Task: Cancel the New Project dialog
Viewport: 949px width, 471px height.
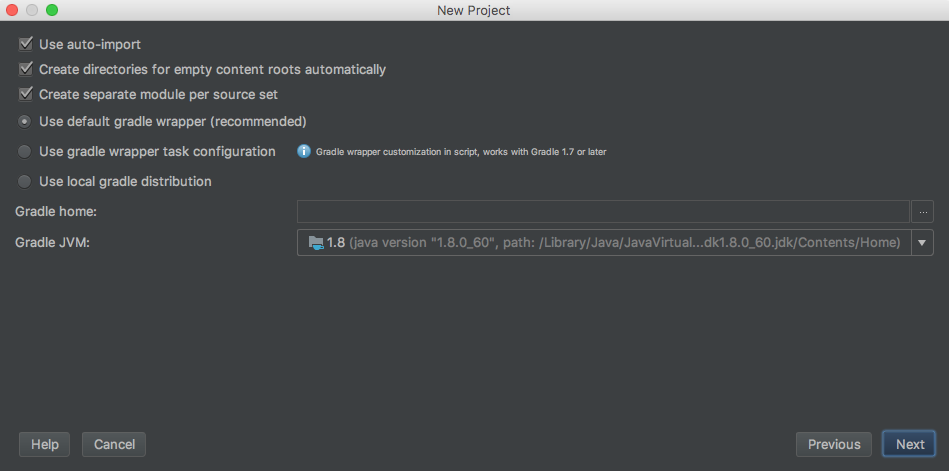Action: click(114, 444)
